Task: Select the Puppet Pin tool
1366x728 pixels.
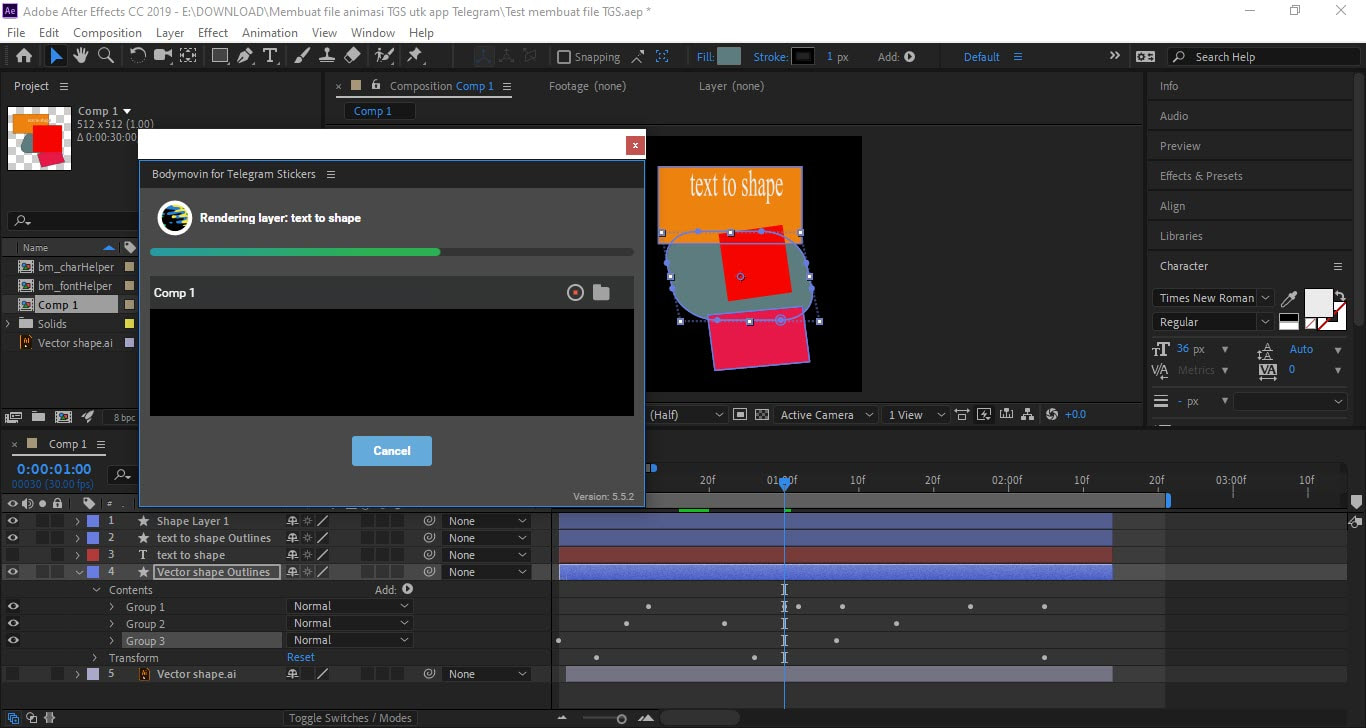Action: [414, 56]
